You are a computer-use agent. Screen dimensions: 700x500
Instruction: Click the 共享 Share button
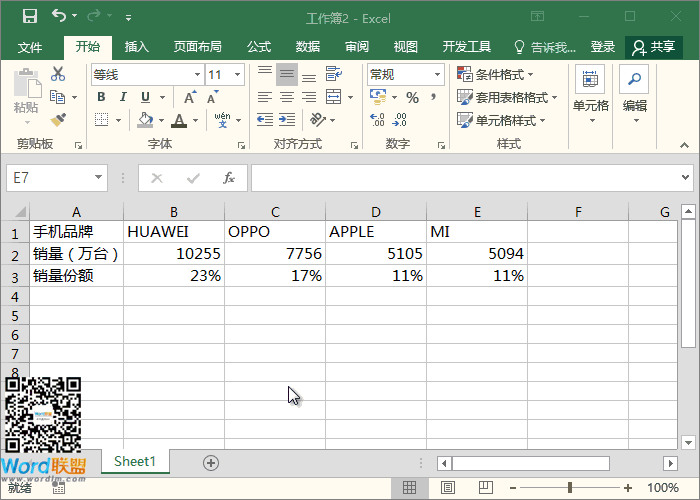654,47
